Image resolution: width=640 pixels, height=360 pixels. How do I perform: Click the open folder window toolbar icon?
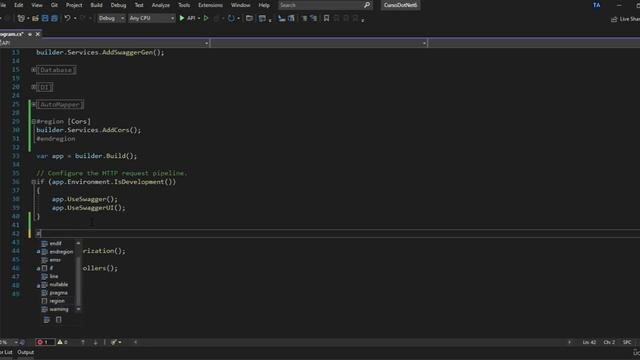pos(249,18)
